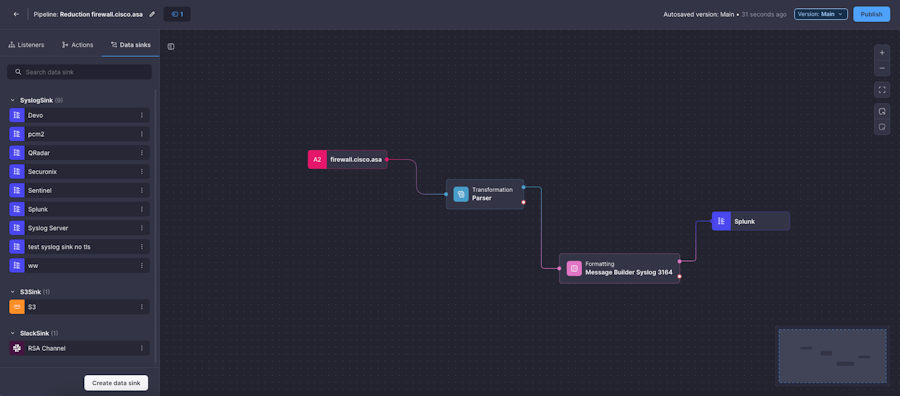Screen dimensions: 900x396
Task: Open options menu for Securonix
Action: tap(142, 172)
